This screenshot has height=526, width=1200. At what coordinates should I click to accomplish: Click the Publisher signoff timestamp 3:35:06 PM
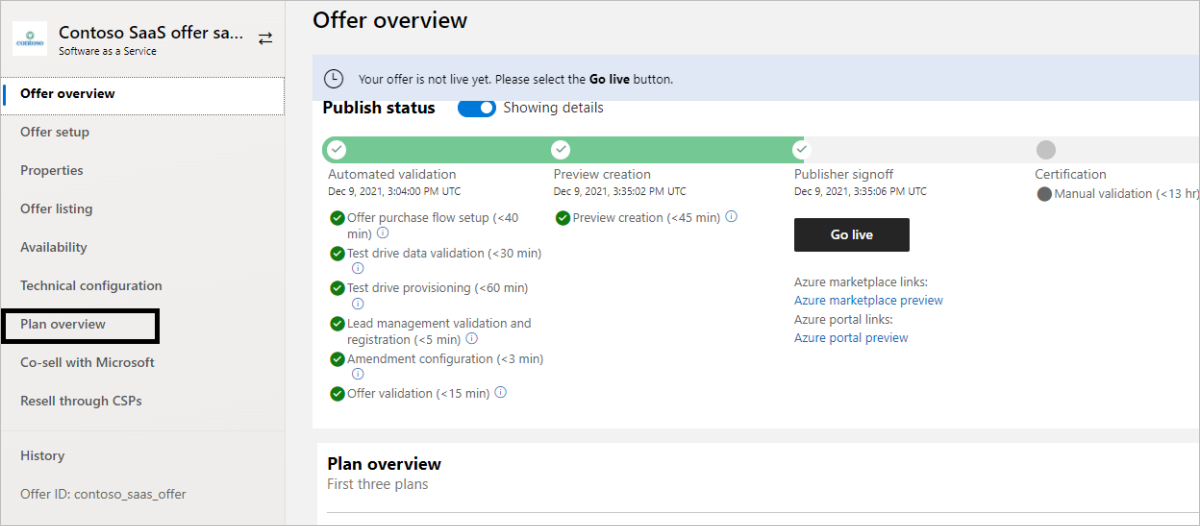(x=860, y=191)
